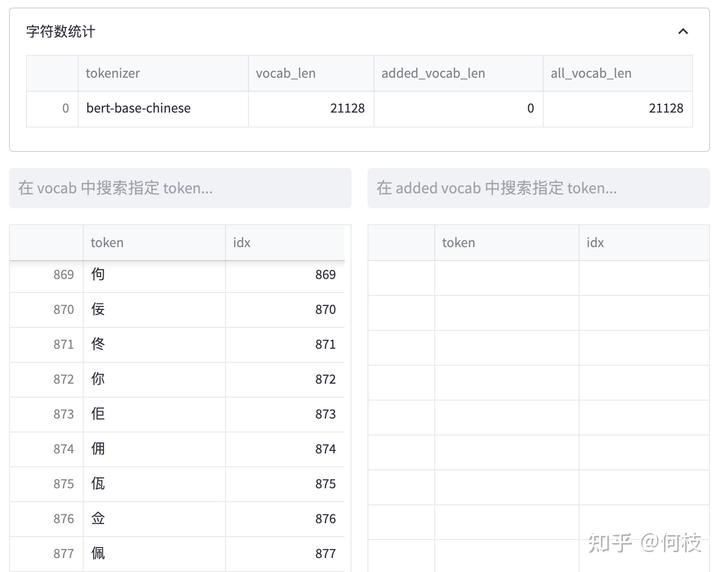The image size is (720, 572).
Task: Click the idx header in added vocab table
Action: tap(644, 242)
